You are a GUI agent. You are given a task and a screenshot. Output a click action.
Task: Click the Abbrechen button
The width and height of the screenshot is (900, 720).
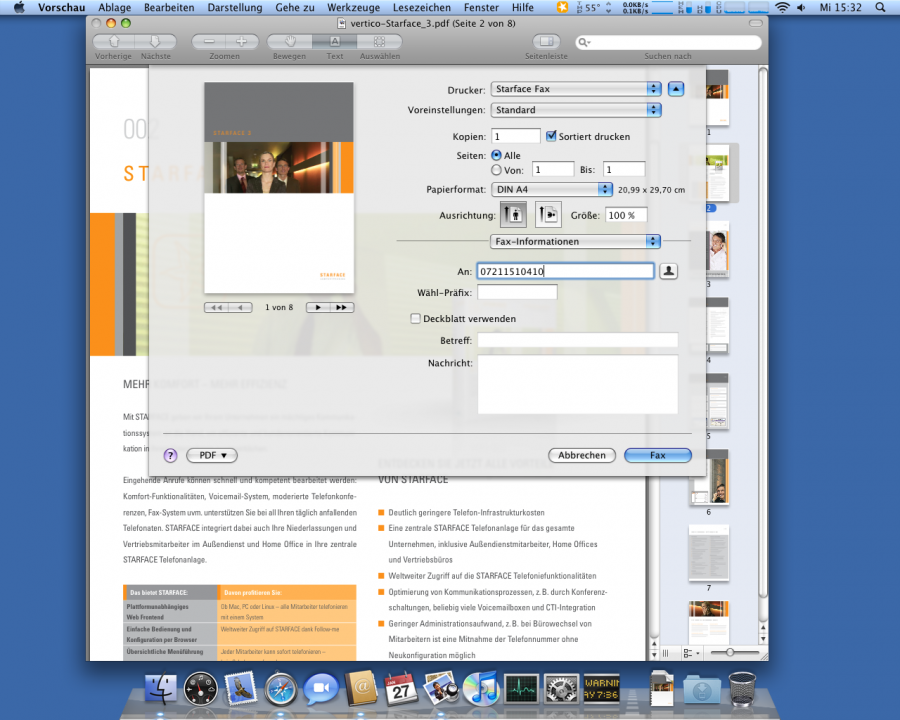(582, 455)
